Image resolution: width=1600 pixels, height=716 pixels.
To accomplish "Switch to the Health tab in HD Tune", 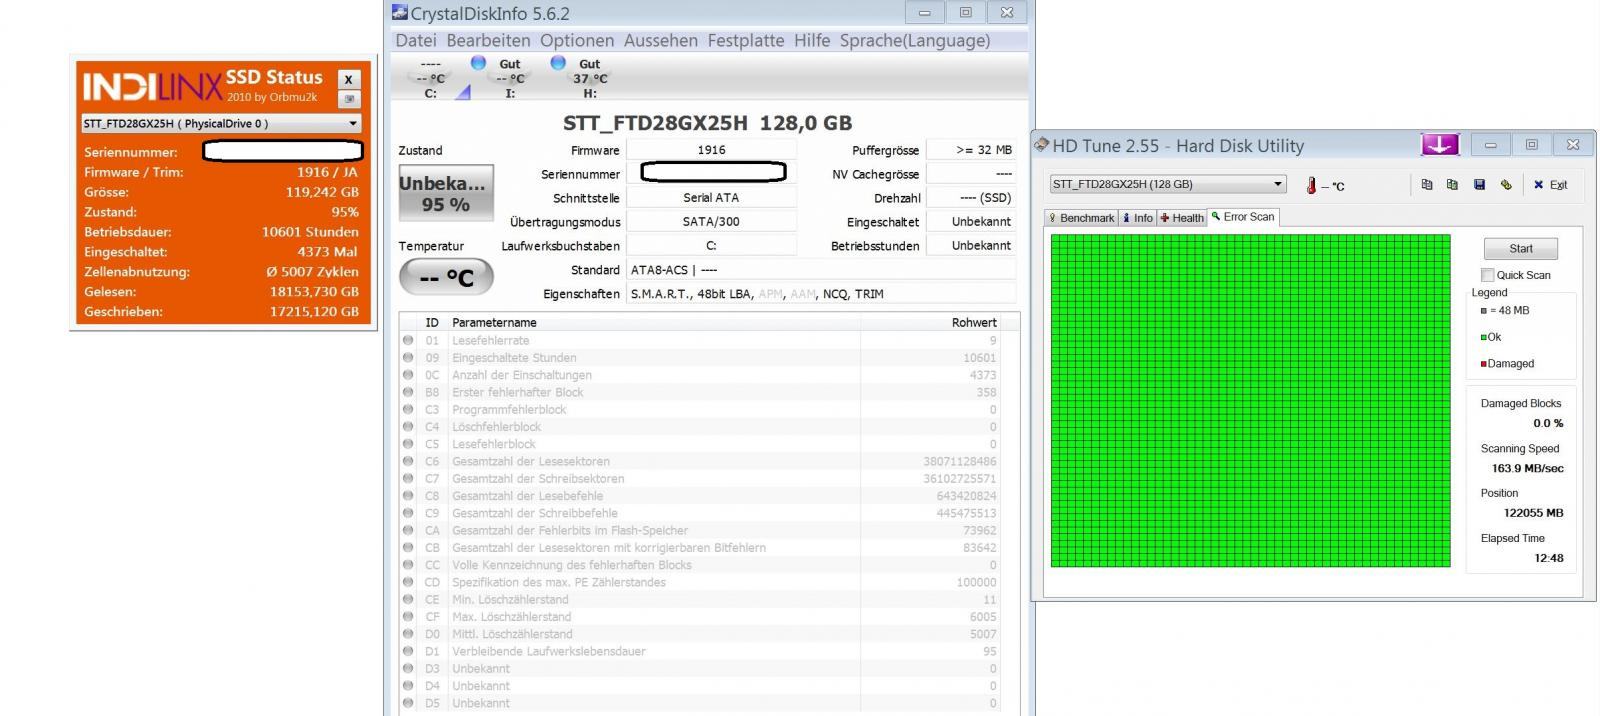I will pos(1182,218).
